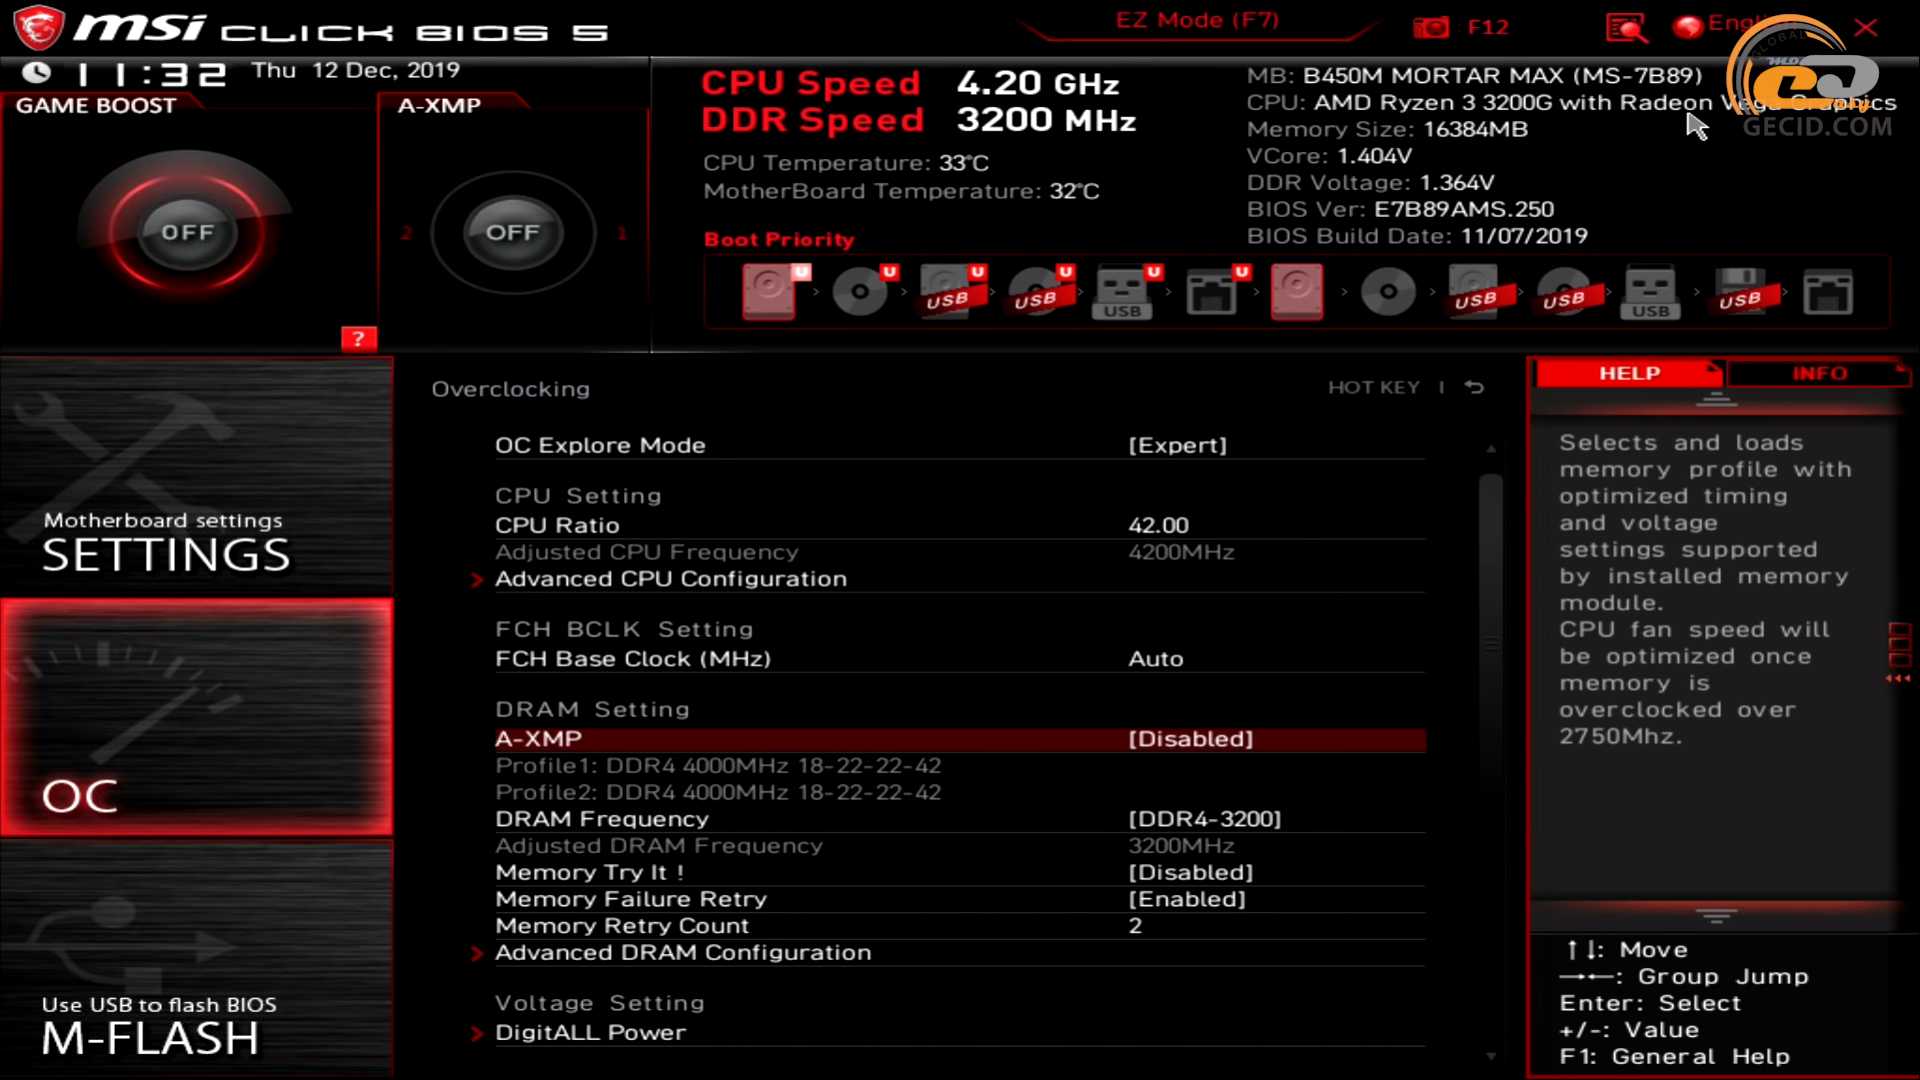The height and width of the screenshot is (1080, 1920).
Task: Click the date Thu 12 Dec, 2019
Action: tap(355, 70)
